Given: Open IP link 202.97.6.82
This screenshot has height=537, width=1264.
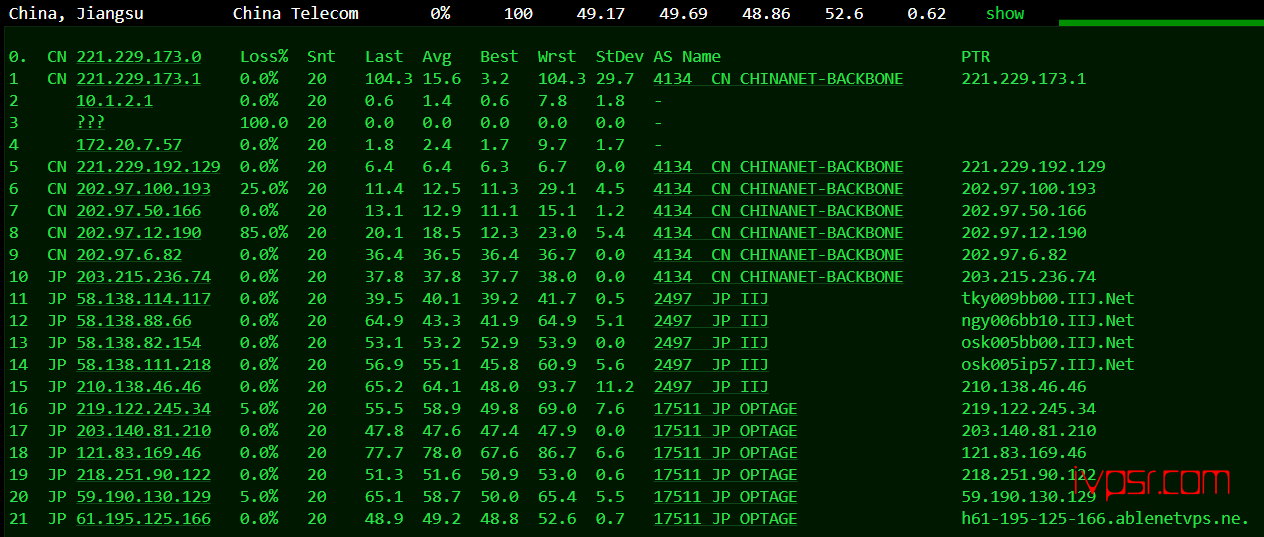Looking at the screenshot, I should pos(130,254).
